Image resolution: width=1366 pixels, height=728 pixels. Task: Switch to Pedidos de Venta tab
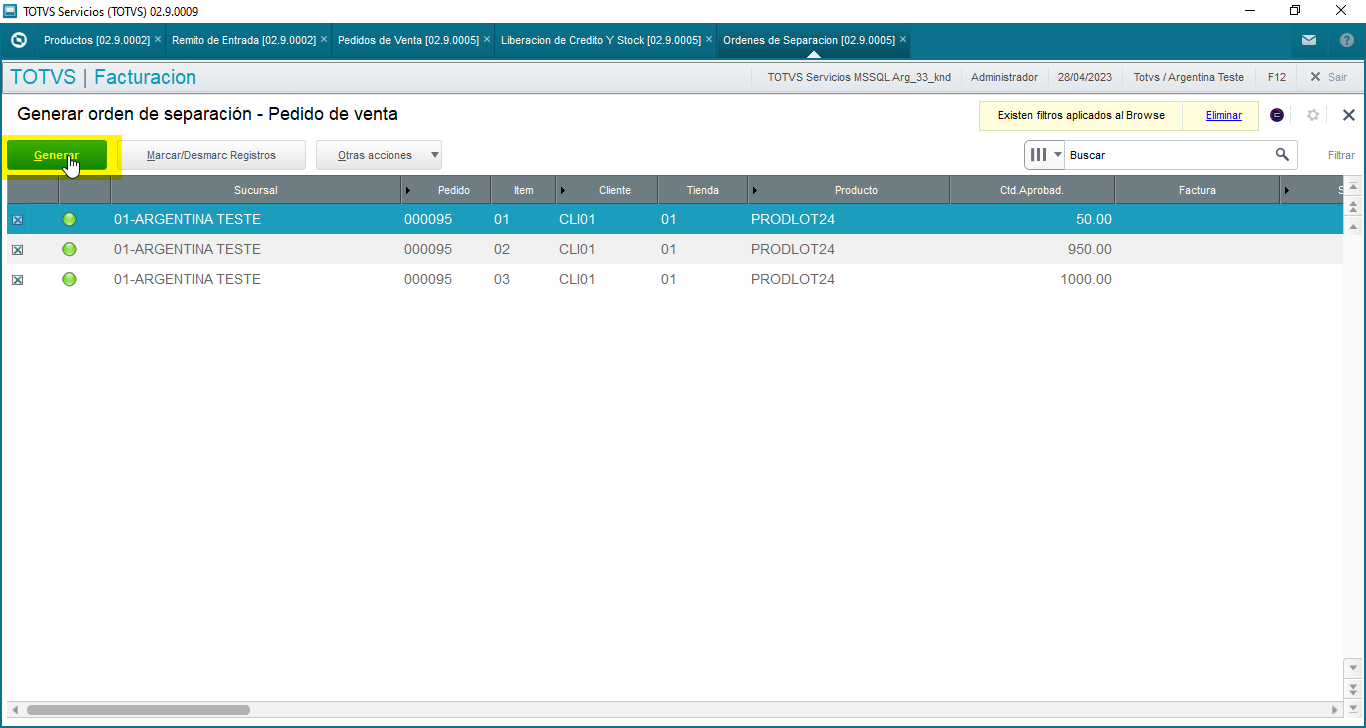[x=408, y=40]
